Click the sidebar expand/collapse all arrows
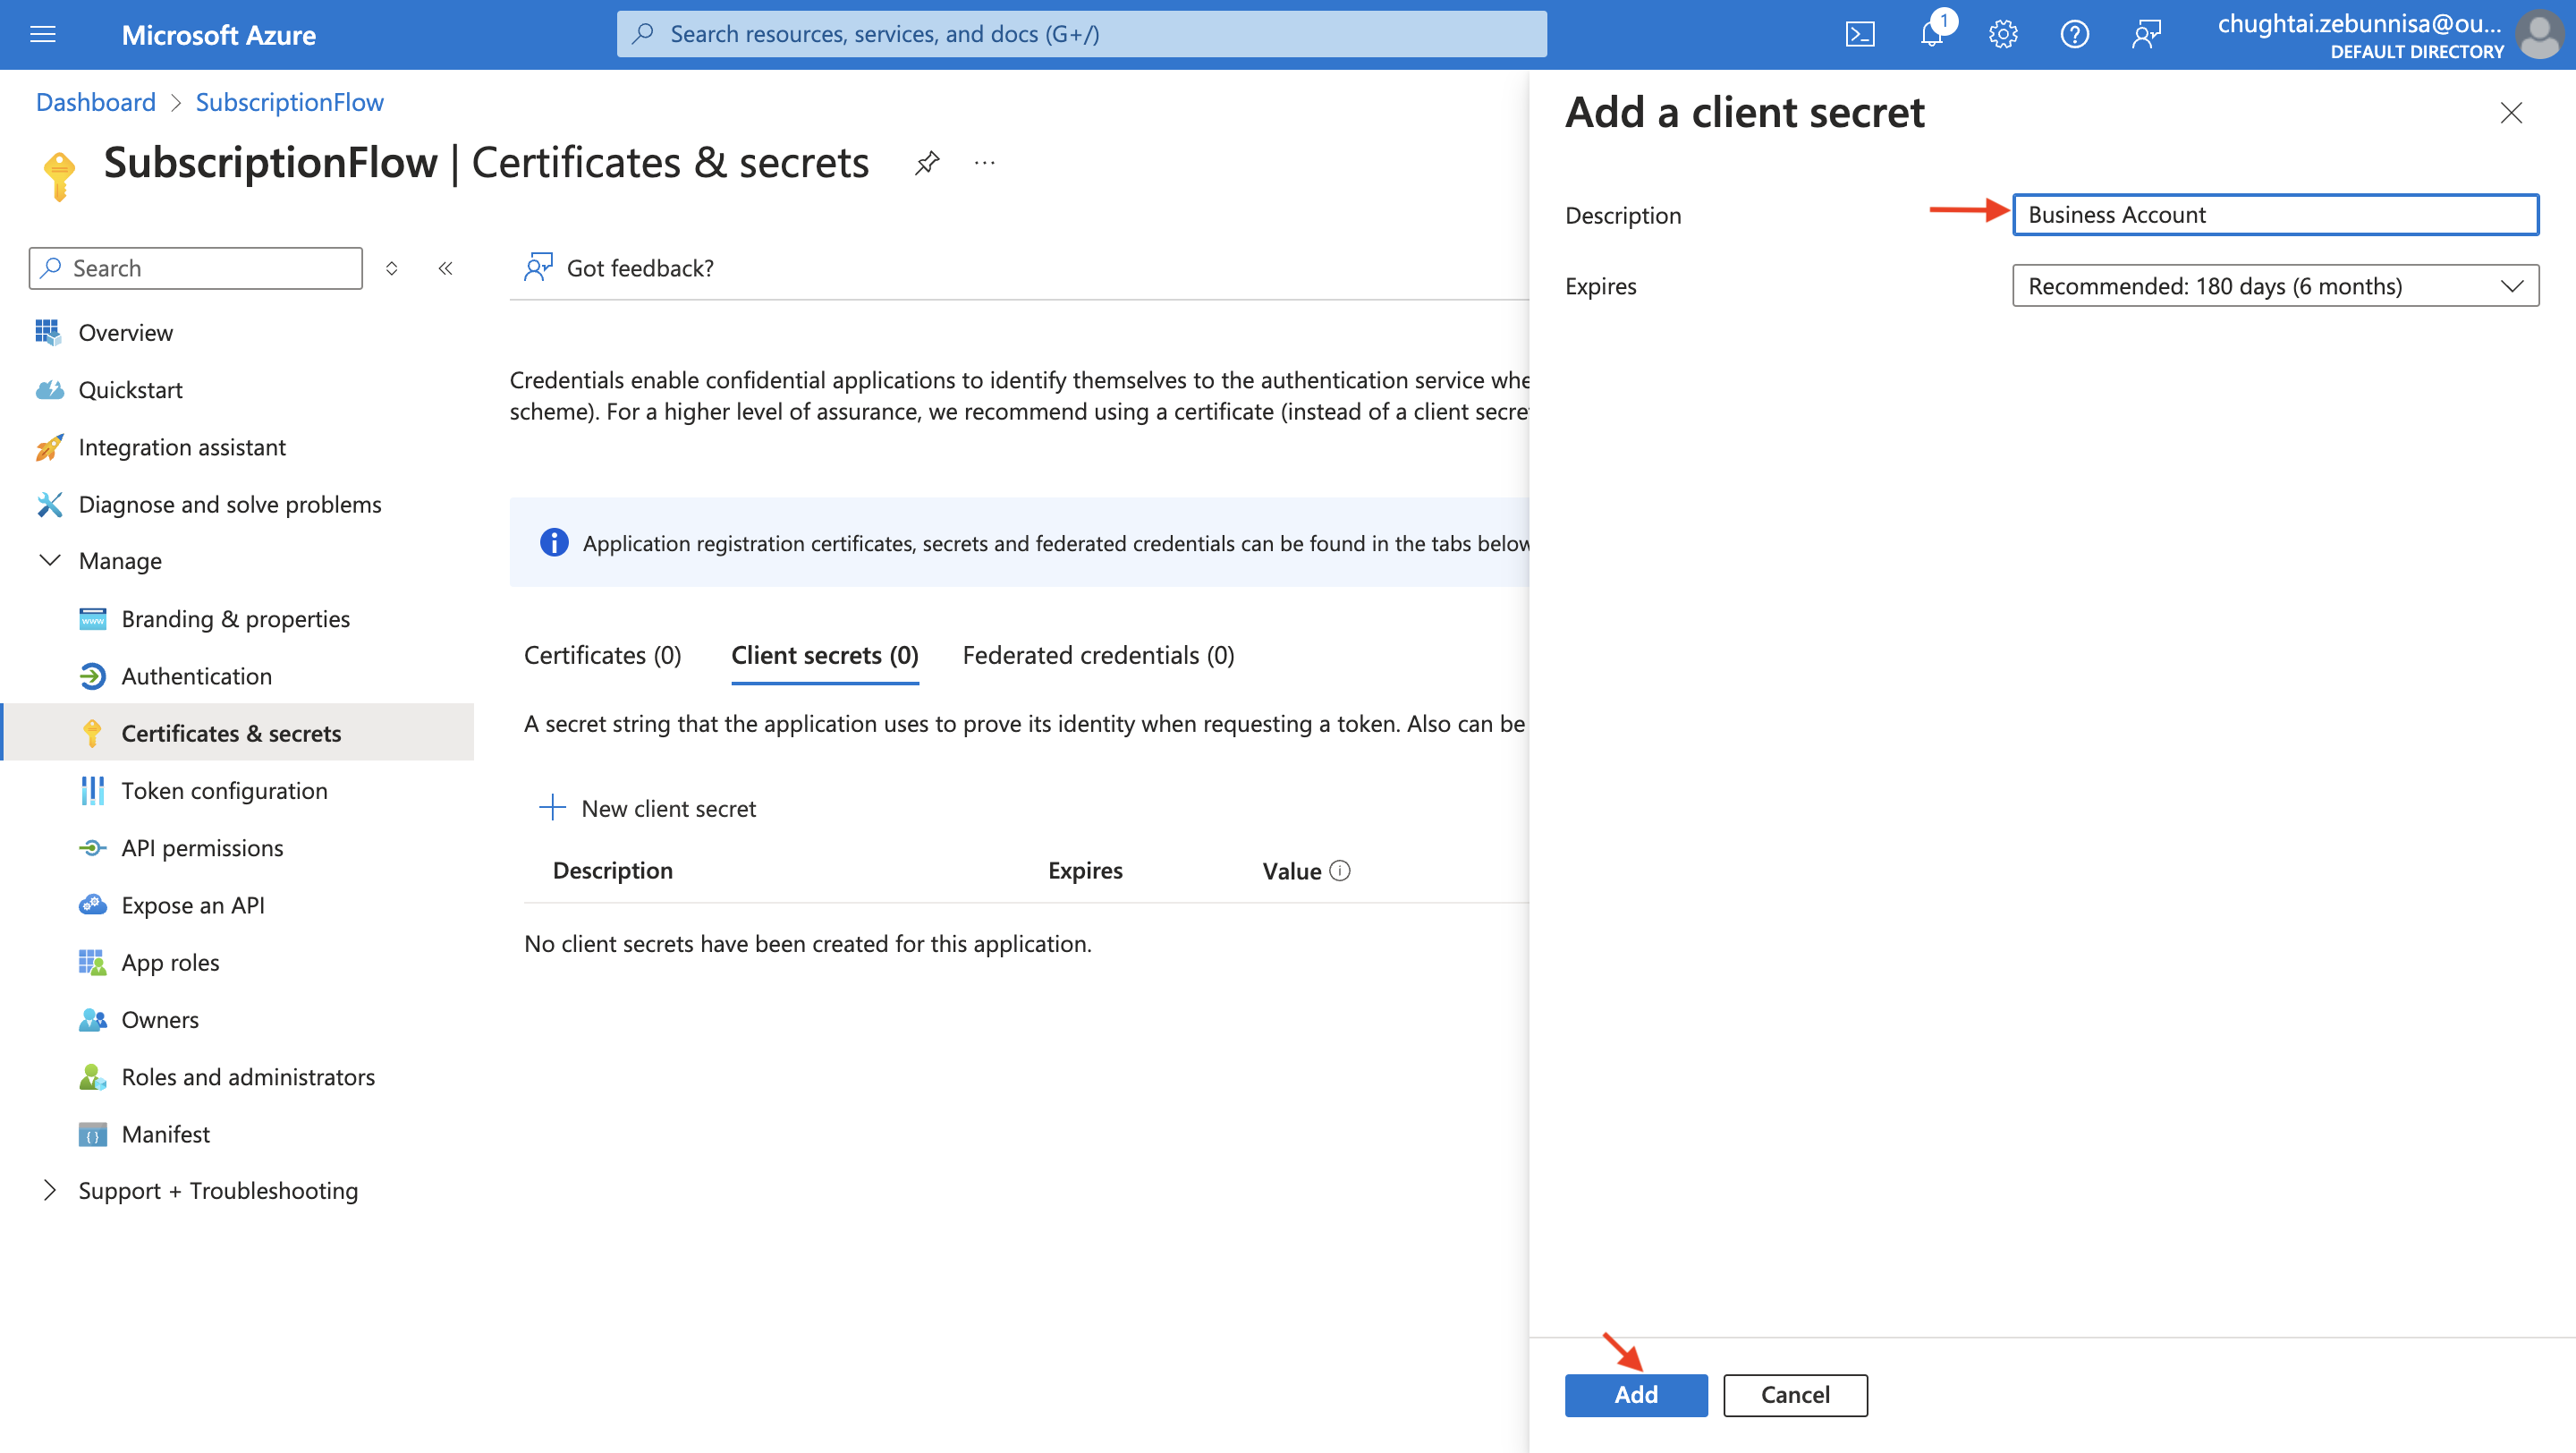The height and width of the screenshot is (1453, 2576). [x=392, y=268]
